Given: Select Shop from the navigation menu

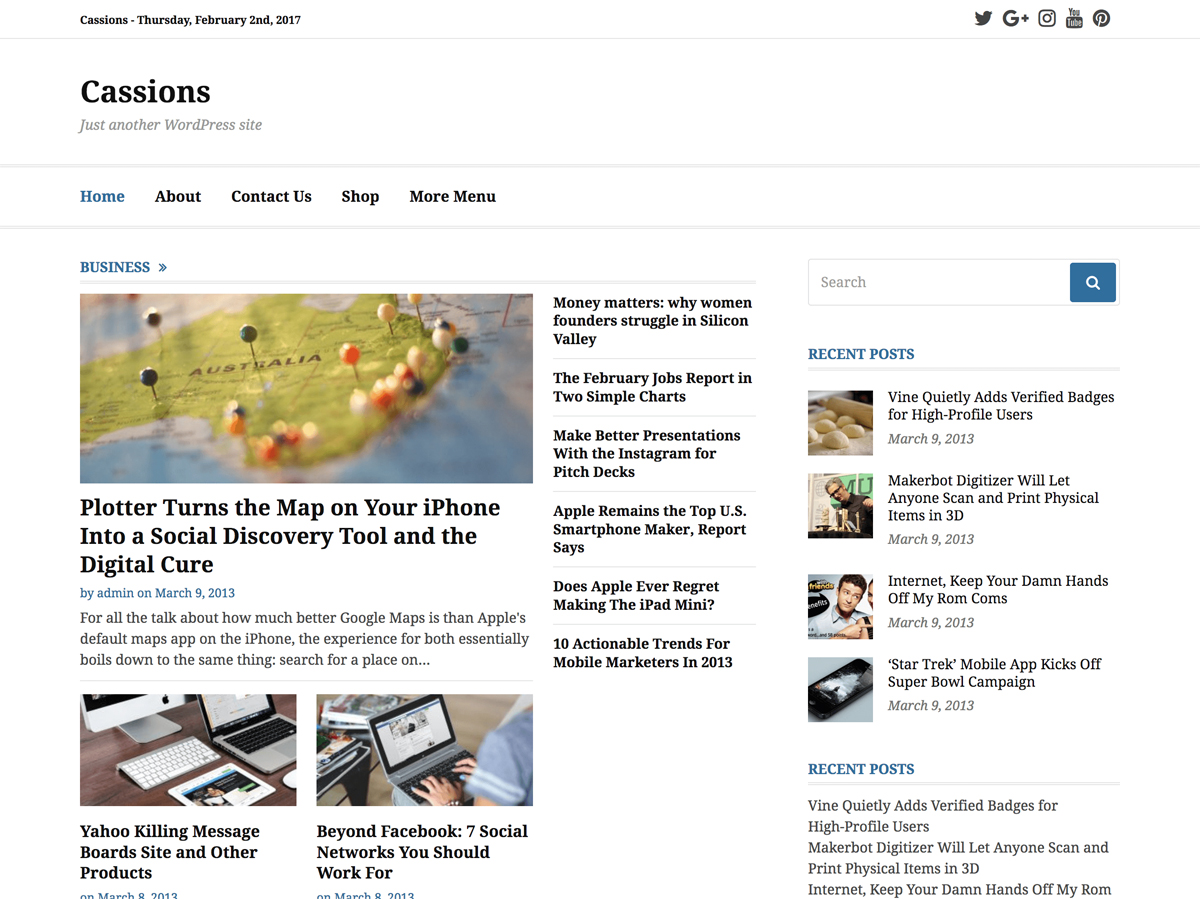Looking at the screenshot, I should pos(360,196).
